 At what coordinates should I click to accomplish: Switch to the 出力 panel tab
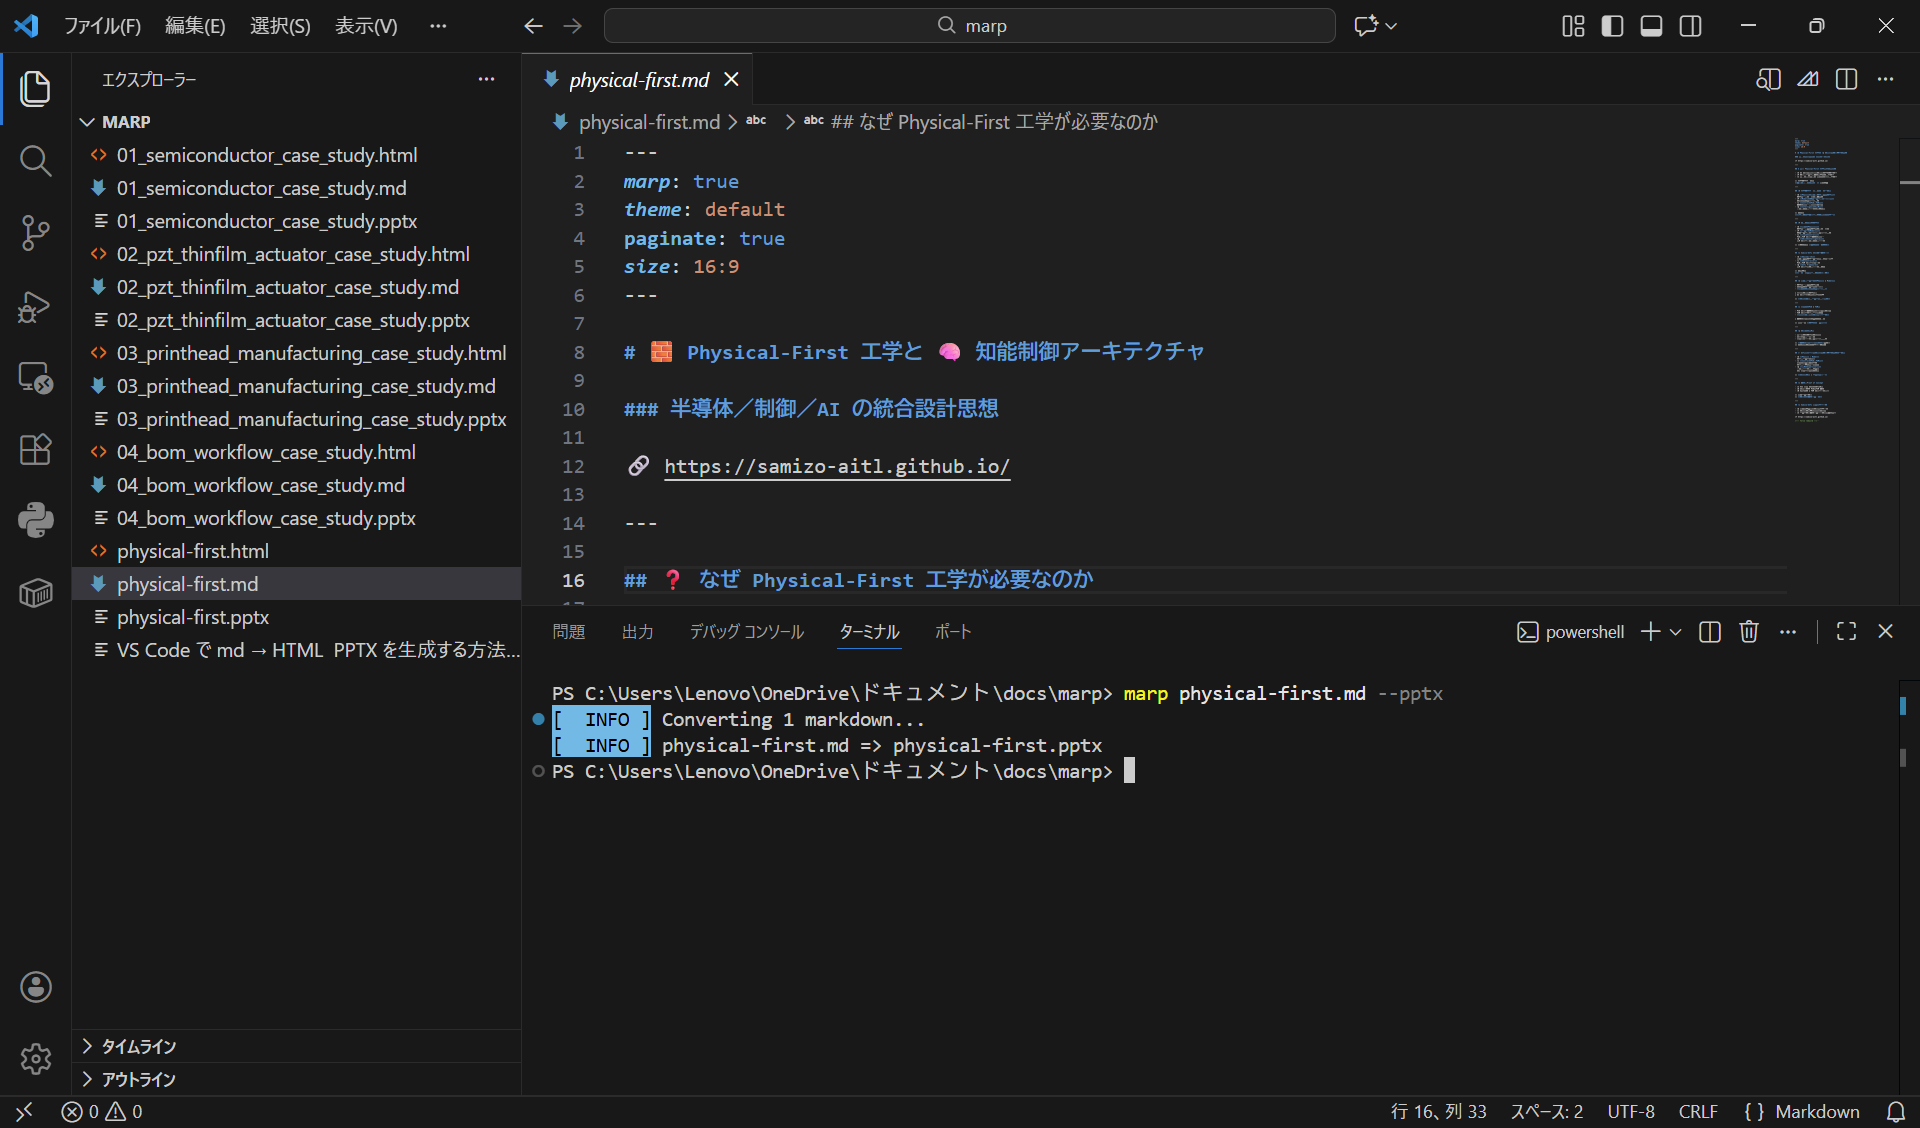pos(637,632)
